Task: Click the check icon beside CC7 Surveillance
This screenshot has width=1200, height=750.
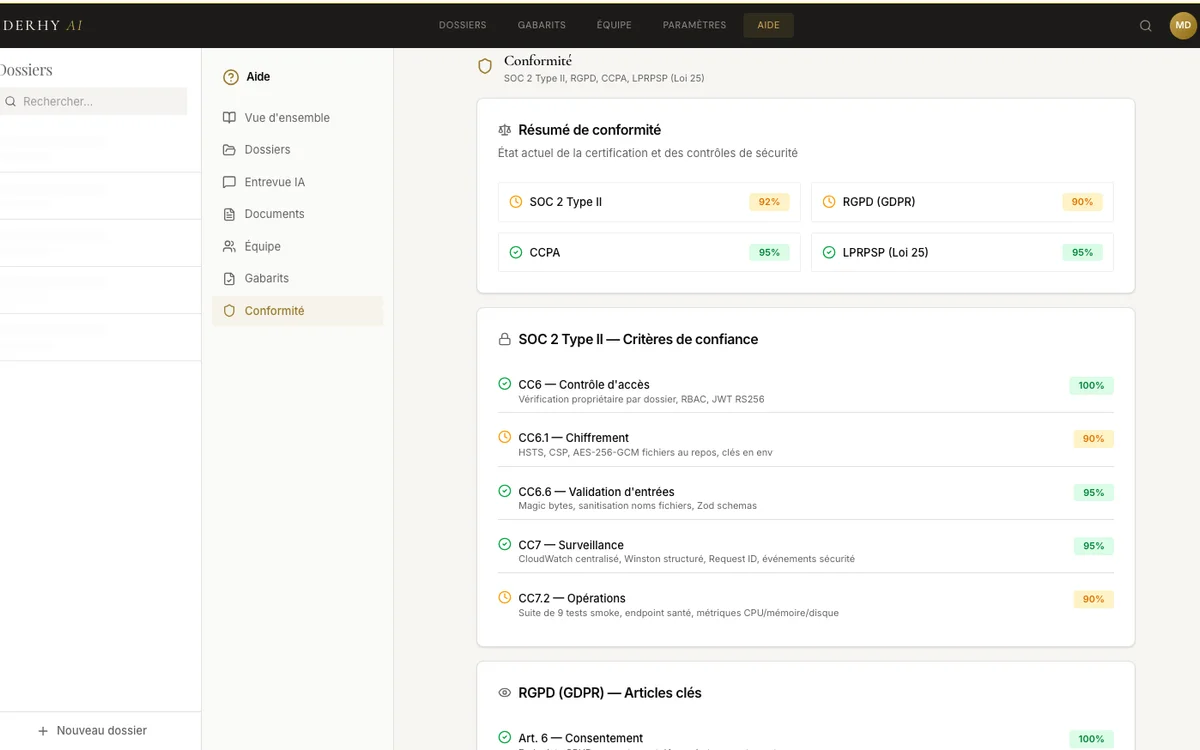Action: pyautogui.click(x=504, y=544)
